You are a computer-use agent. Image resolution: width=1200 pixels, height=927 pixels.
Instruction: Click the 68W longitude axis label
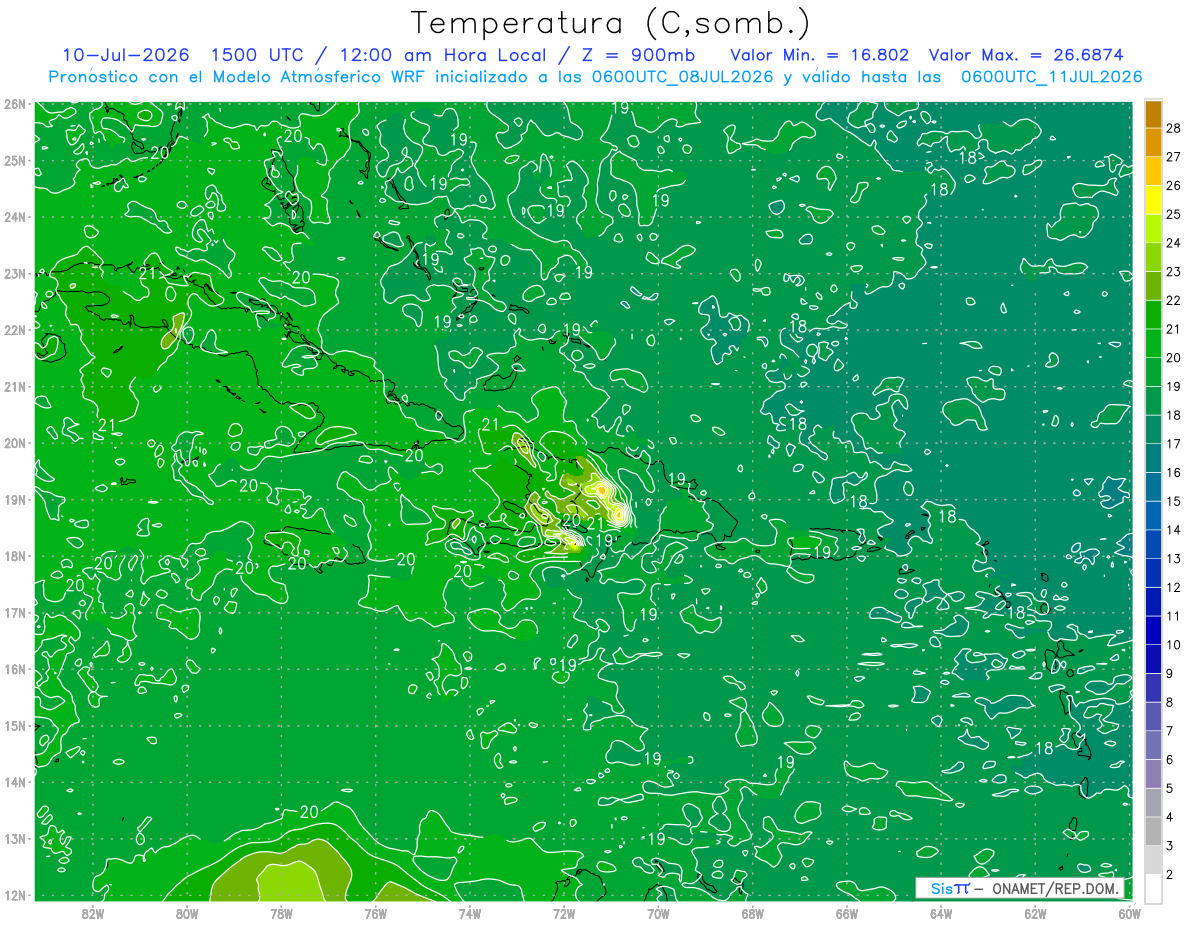[x=752, y=914]
